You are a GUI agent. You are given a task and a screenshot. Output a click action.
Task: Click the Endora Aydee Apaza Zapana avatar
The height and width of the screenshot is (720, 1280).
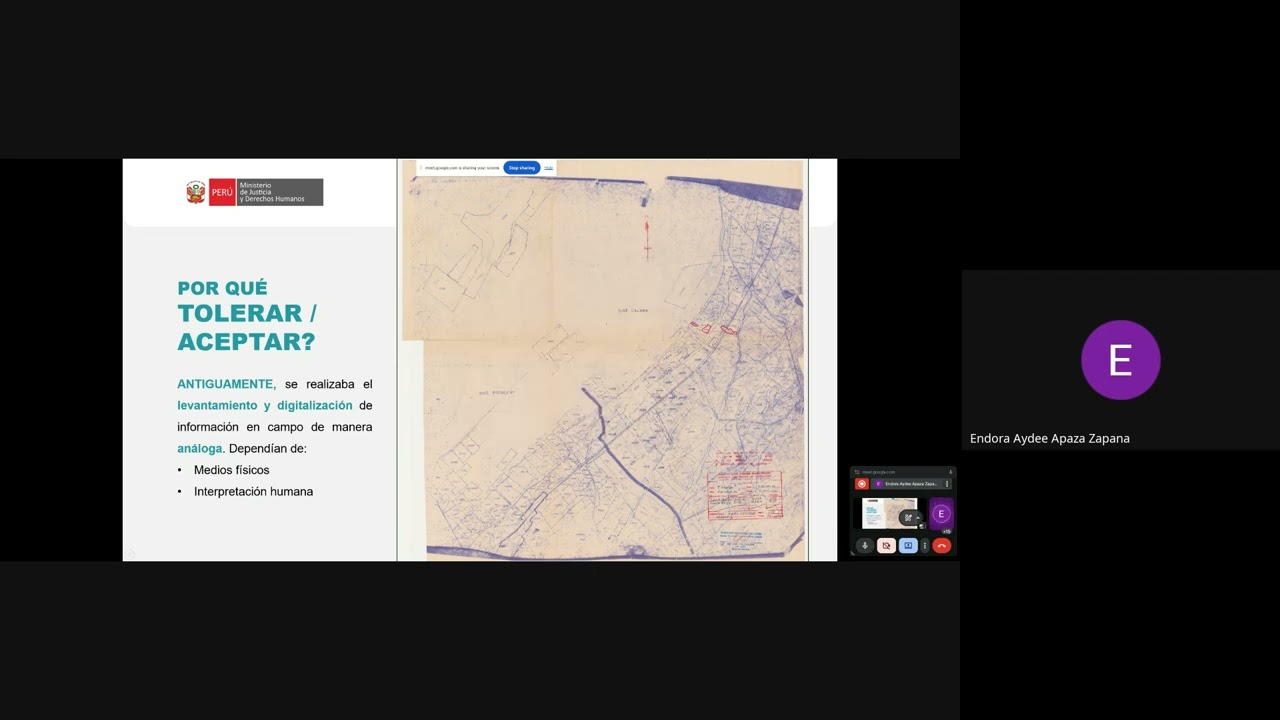(1120, 360)
